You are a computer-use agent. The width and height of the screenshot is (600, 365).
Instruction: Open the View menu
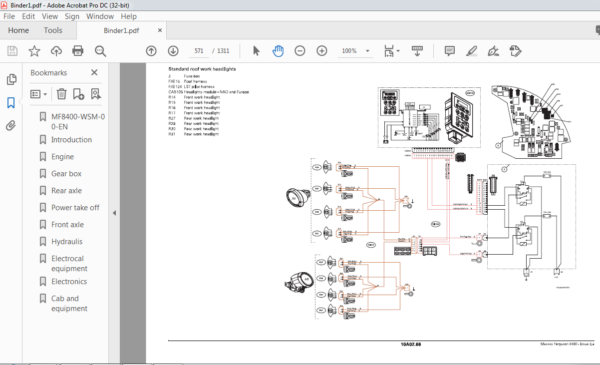click(x=50, y=16)
